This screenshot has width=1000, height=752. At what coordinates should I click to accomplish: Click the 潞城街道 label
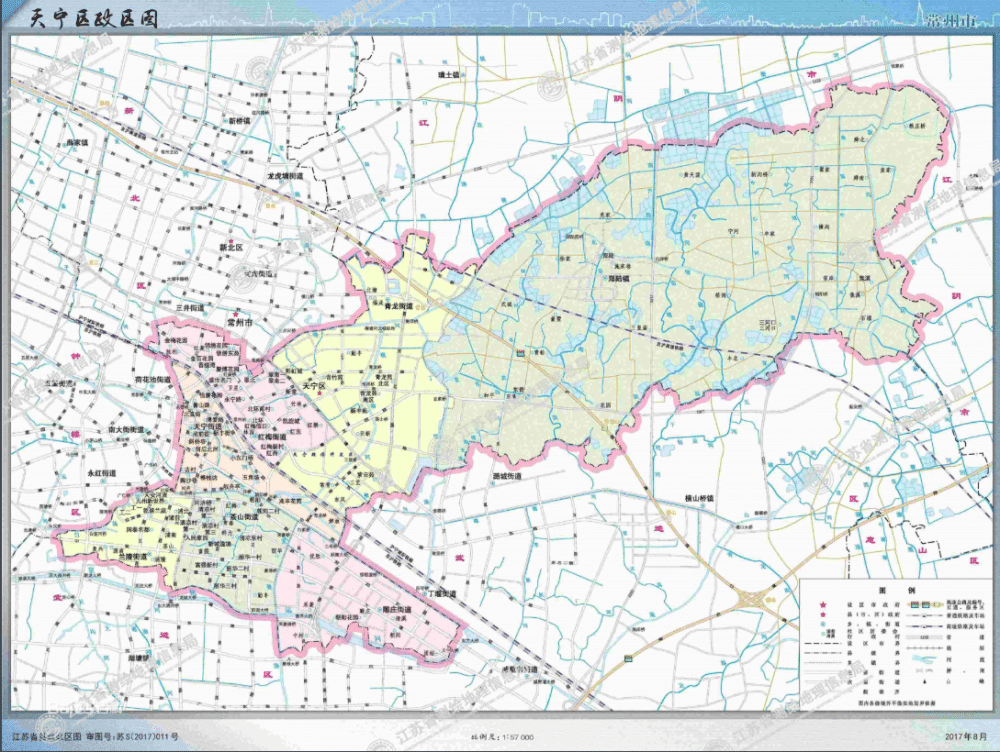click(507, 476)
